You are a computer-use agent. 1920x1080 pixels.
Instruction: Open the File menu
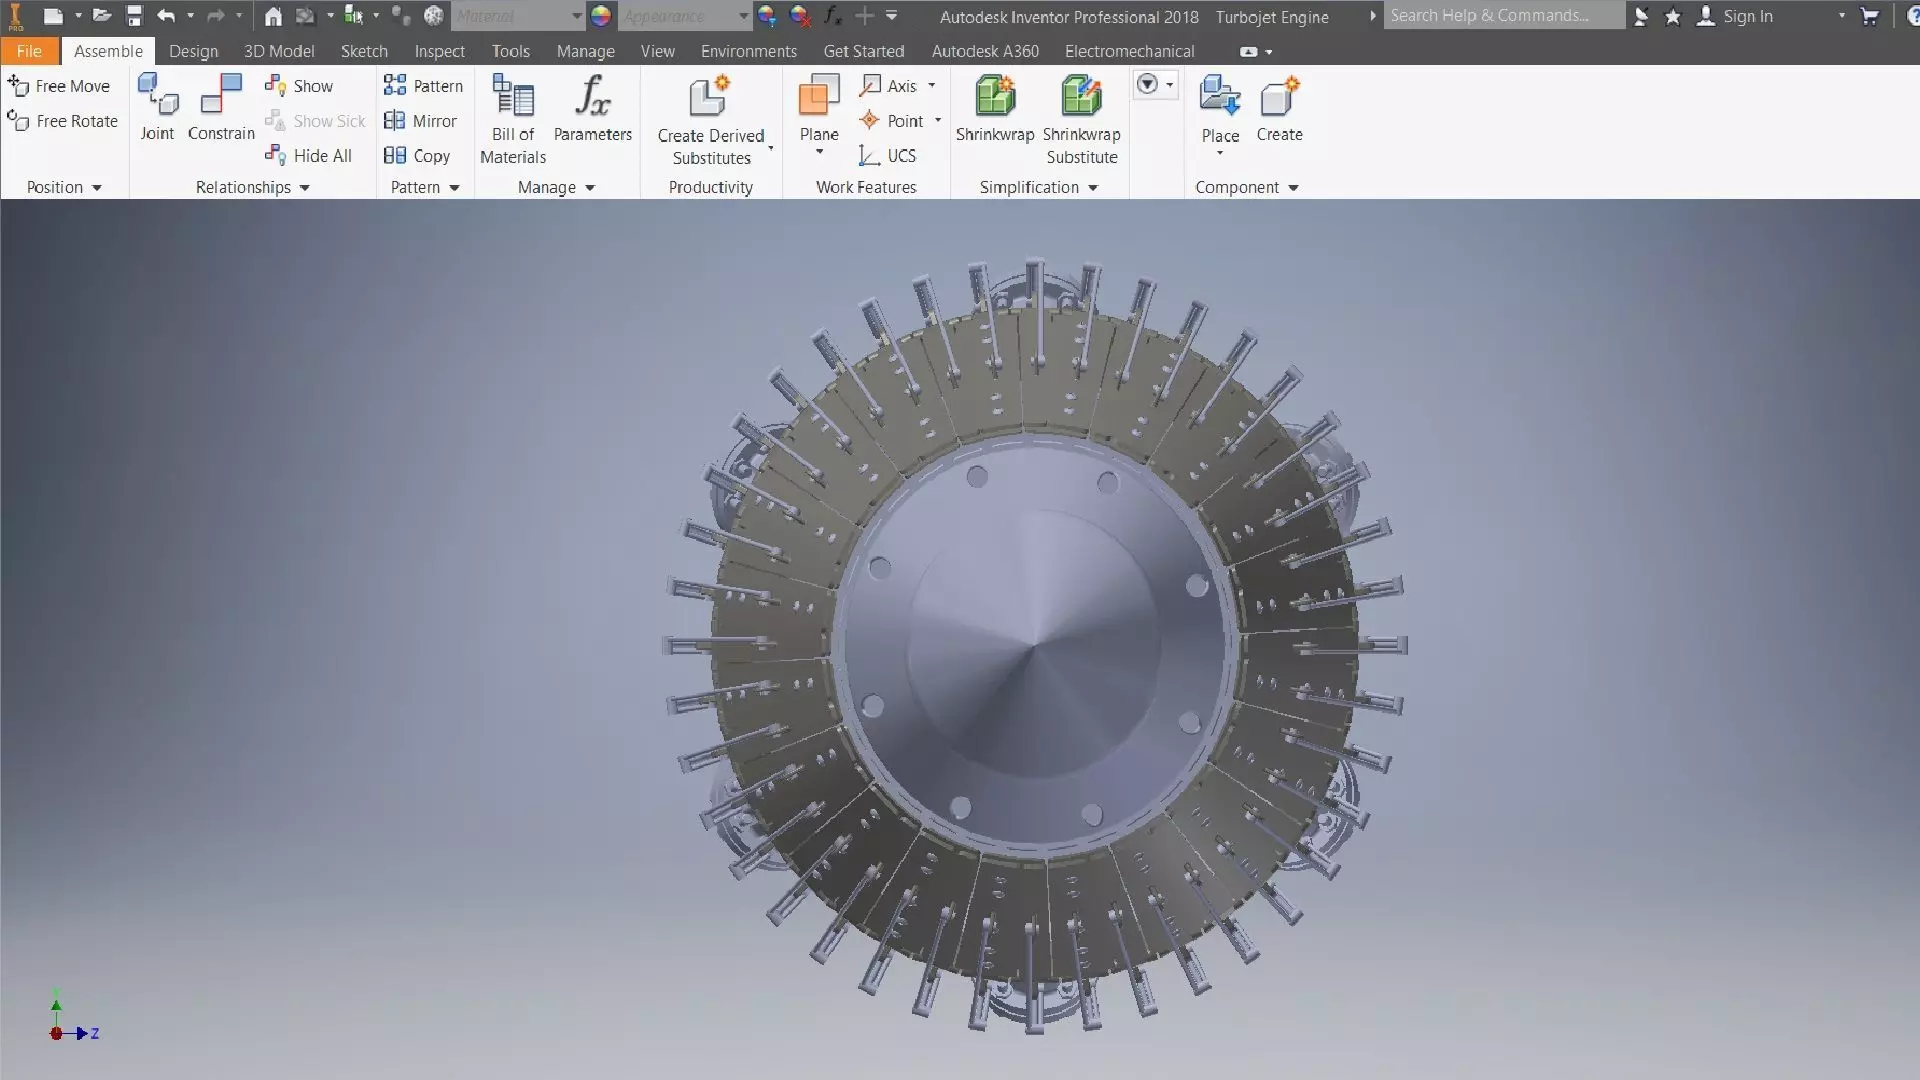(29, 51)
